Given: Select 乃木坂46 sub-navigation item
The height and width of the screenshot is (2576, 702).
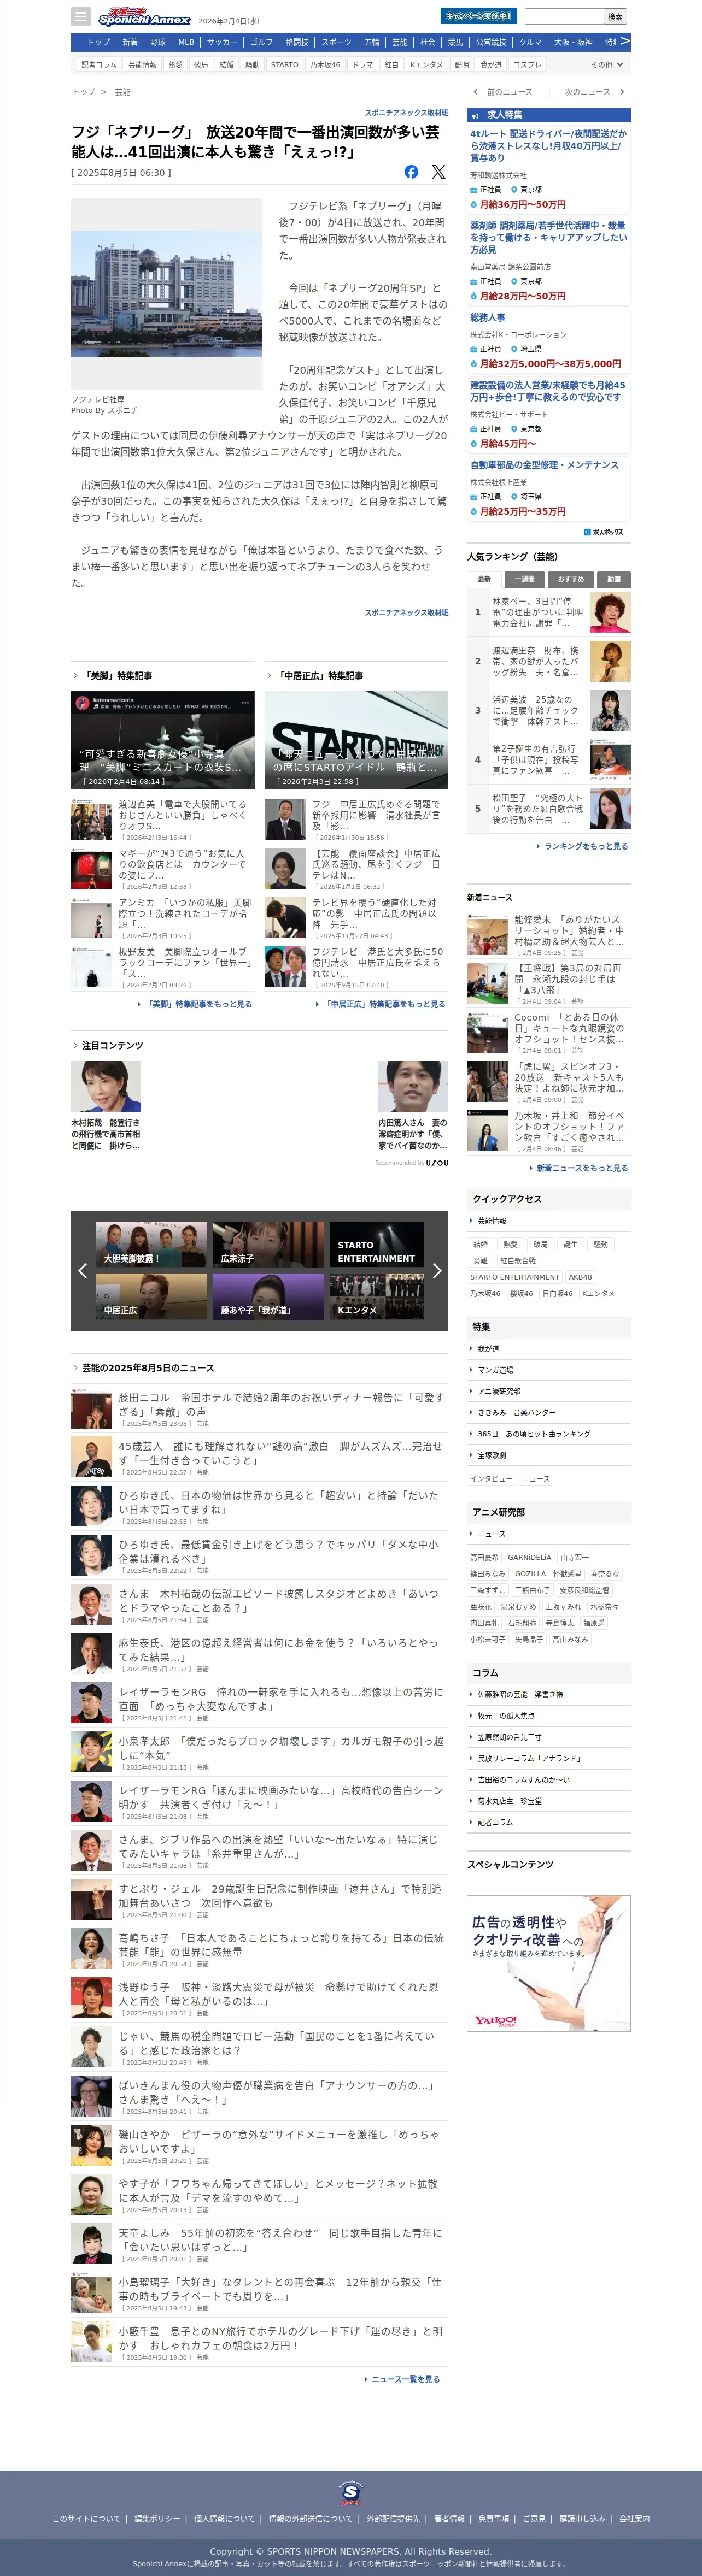Looking at the screenshot, I should click(325, 65).
